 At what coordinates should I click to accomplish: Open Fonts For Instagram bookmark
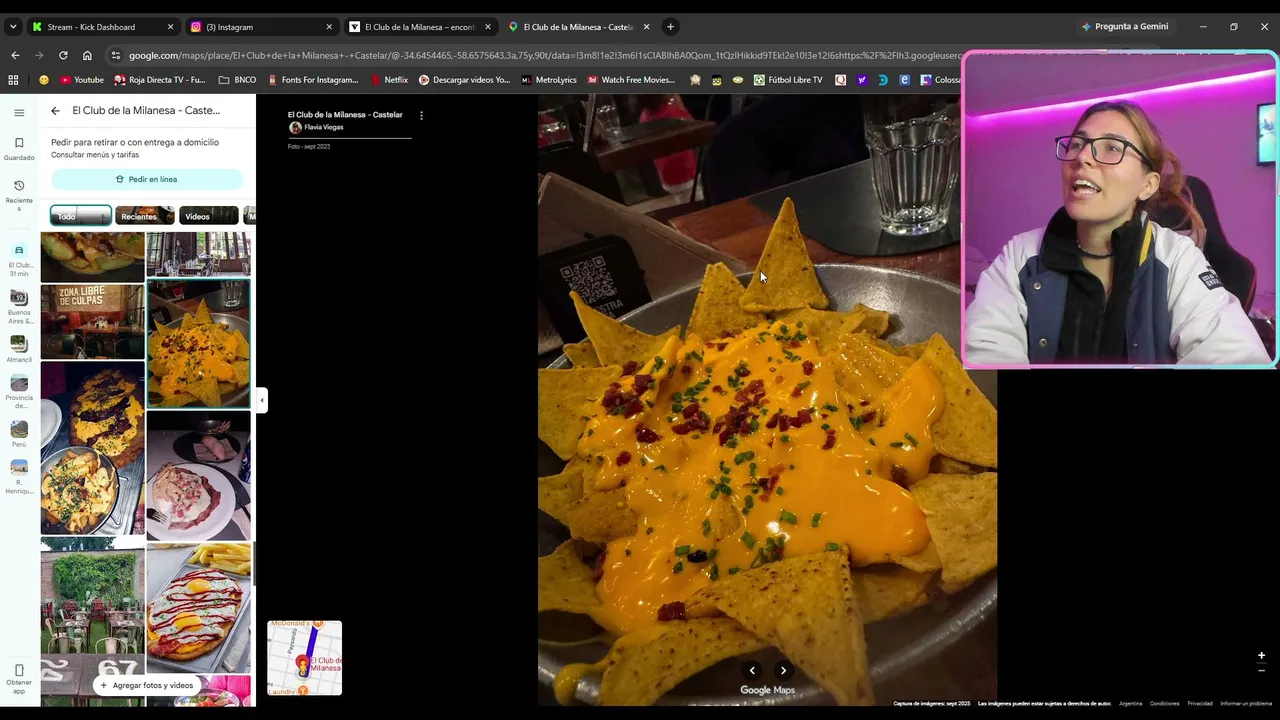tap(313, 80)
